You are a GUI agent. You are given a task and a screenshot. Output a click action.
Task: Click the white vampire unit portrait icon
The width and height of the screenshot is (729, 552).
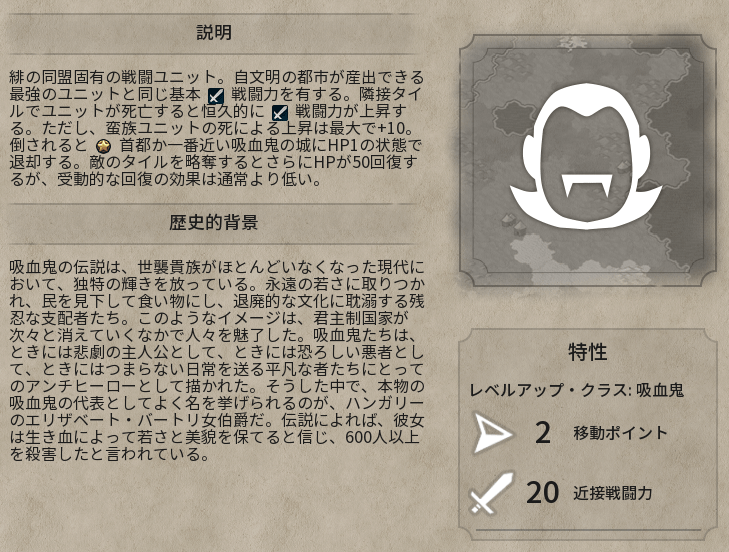586,156
